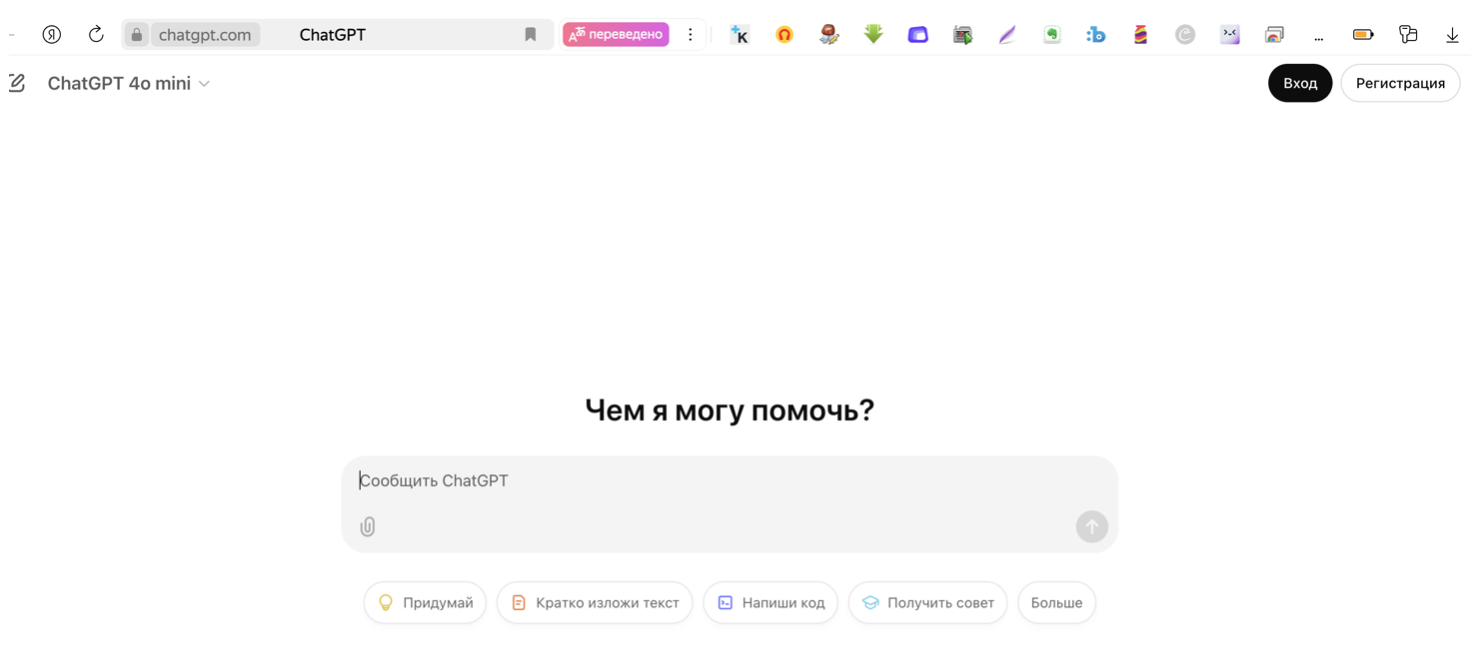Choose the 'Придумай' suggestion chip
Viewport: 1478px width, 652px height.
425,603
